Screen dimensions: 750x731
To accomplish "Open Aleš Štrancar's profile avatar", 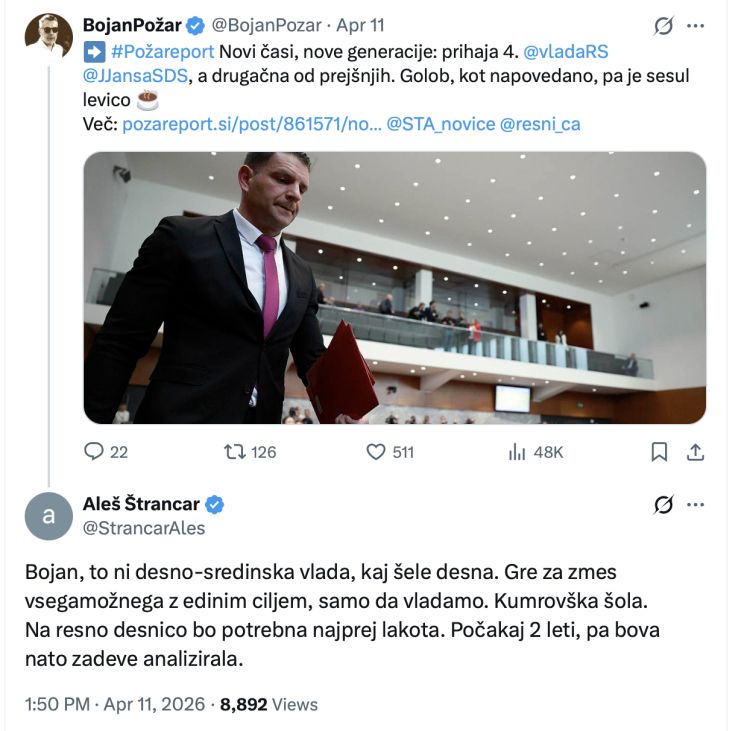I will [x=49, y=516].
